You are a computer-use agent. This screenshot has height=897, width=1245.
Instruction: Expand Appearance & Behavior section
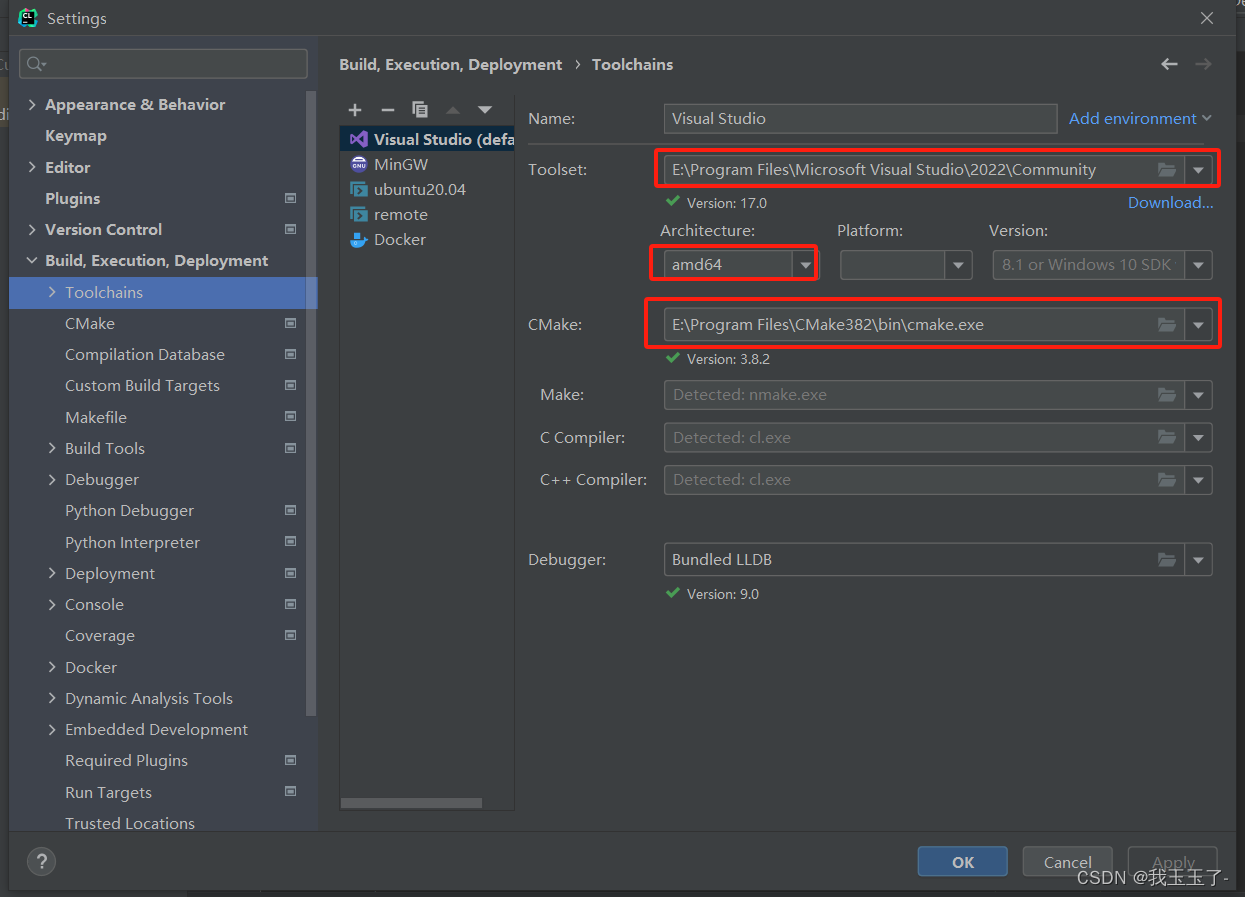(32, 105)
